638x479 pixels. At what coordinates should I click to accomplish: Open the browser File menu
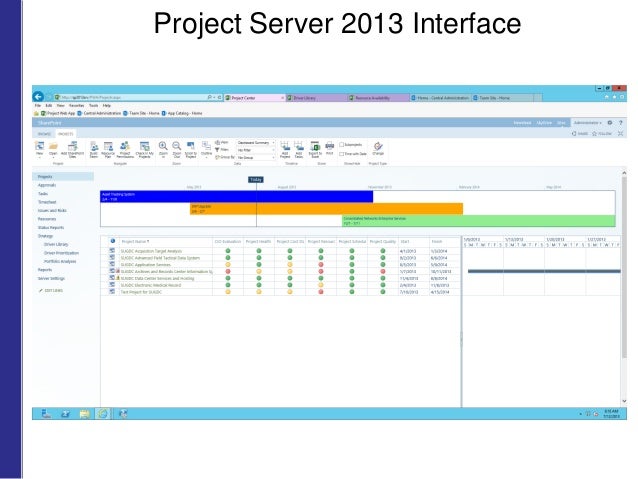38,105
